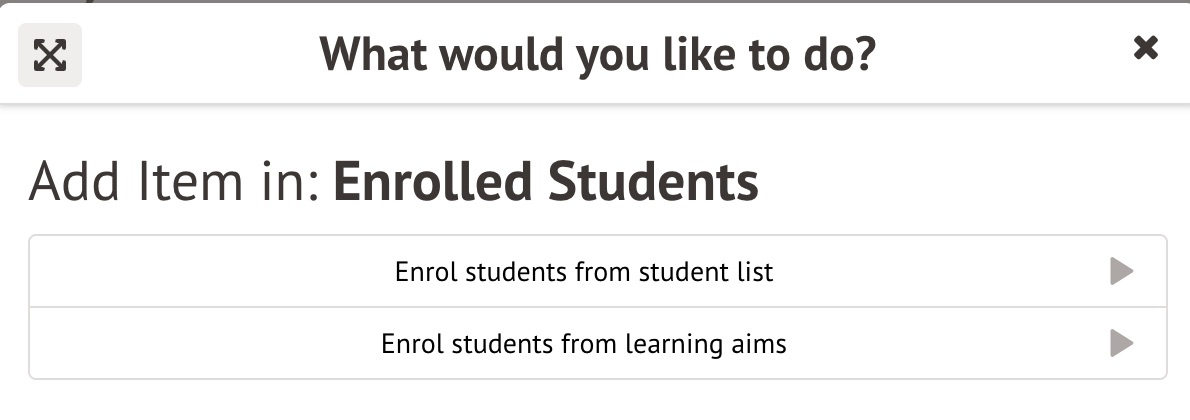Select Enrol students from learning aims

click(x=584, y=344)
